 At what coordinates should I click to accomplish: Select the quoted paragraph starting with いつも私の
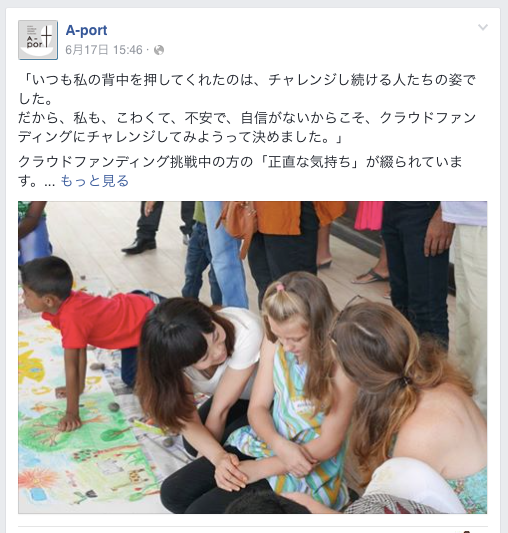click(x=247, y=108)
